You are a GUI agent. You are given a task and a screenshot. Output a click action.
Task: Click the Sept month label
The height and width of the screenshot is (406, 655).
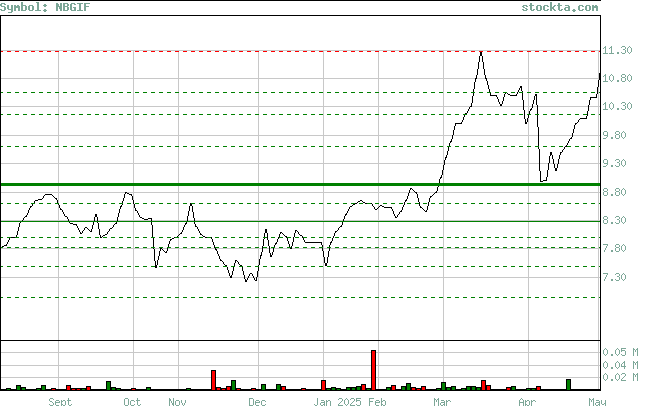pos(60,401)
